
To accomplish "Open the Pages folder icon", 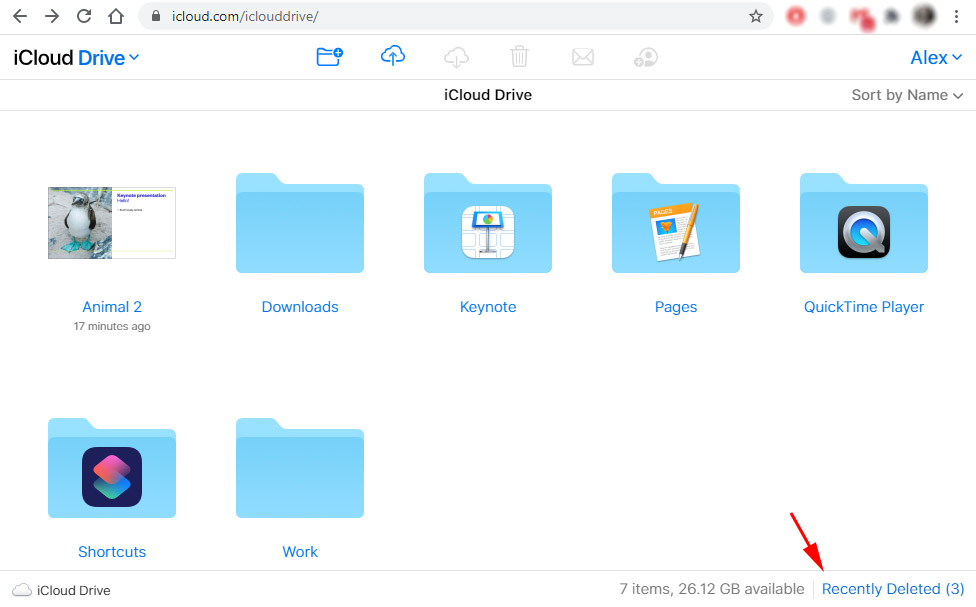I will (x=676, y=223).
